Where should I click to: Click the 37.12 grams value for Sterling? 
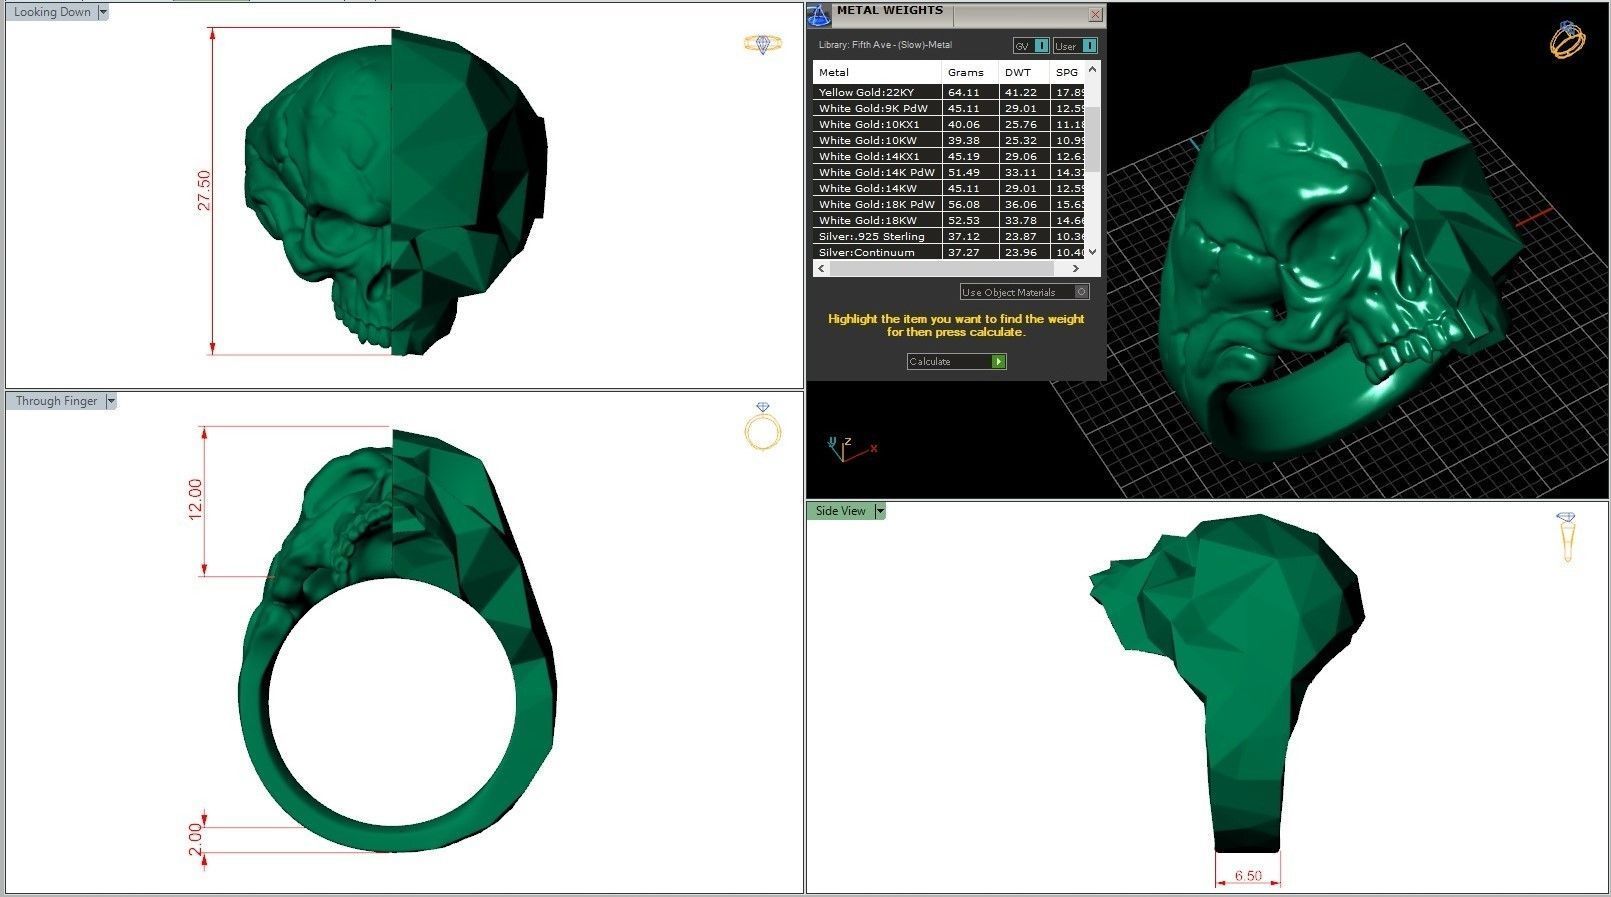coord(970,236)
